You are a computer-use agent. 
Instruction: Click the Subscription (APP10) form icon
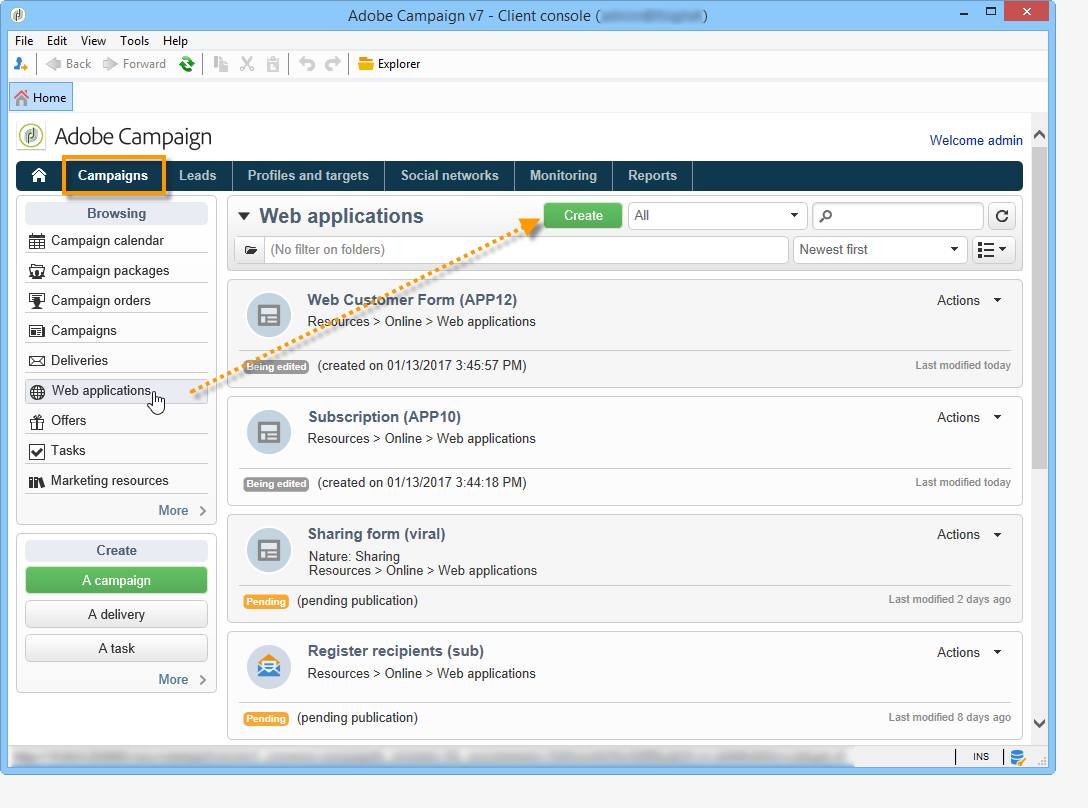tap(269, 432)
